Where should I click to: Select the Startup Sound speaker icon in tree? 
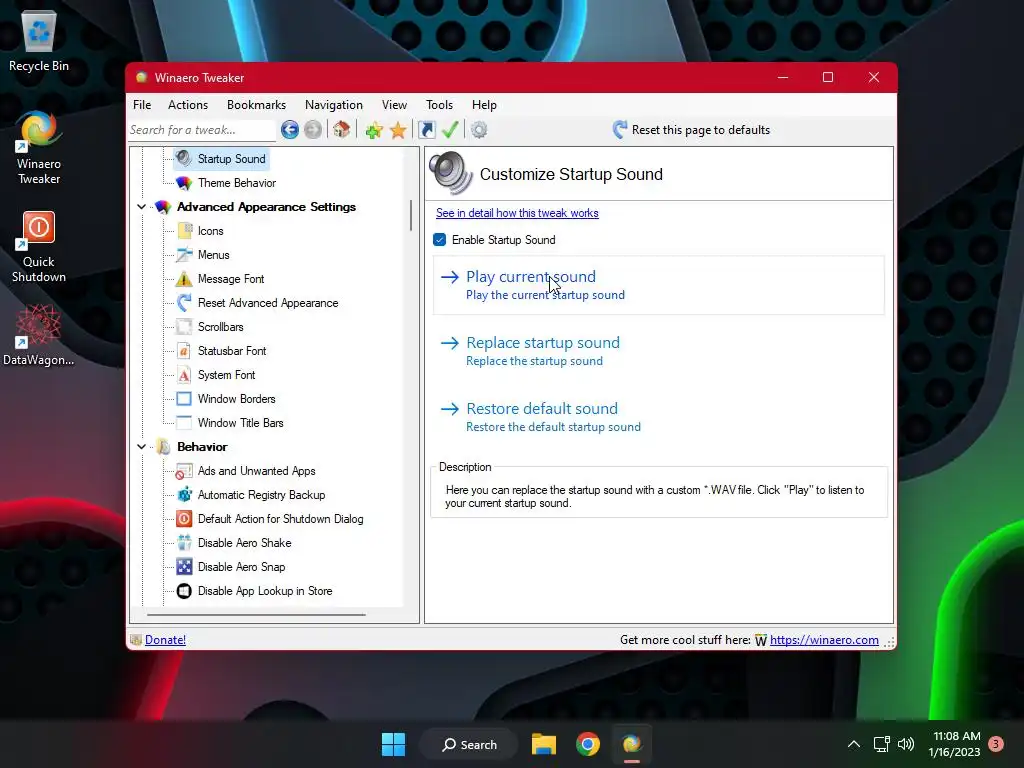184,159
